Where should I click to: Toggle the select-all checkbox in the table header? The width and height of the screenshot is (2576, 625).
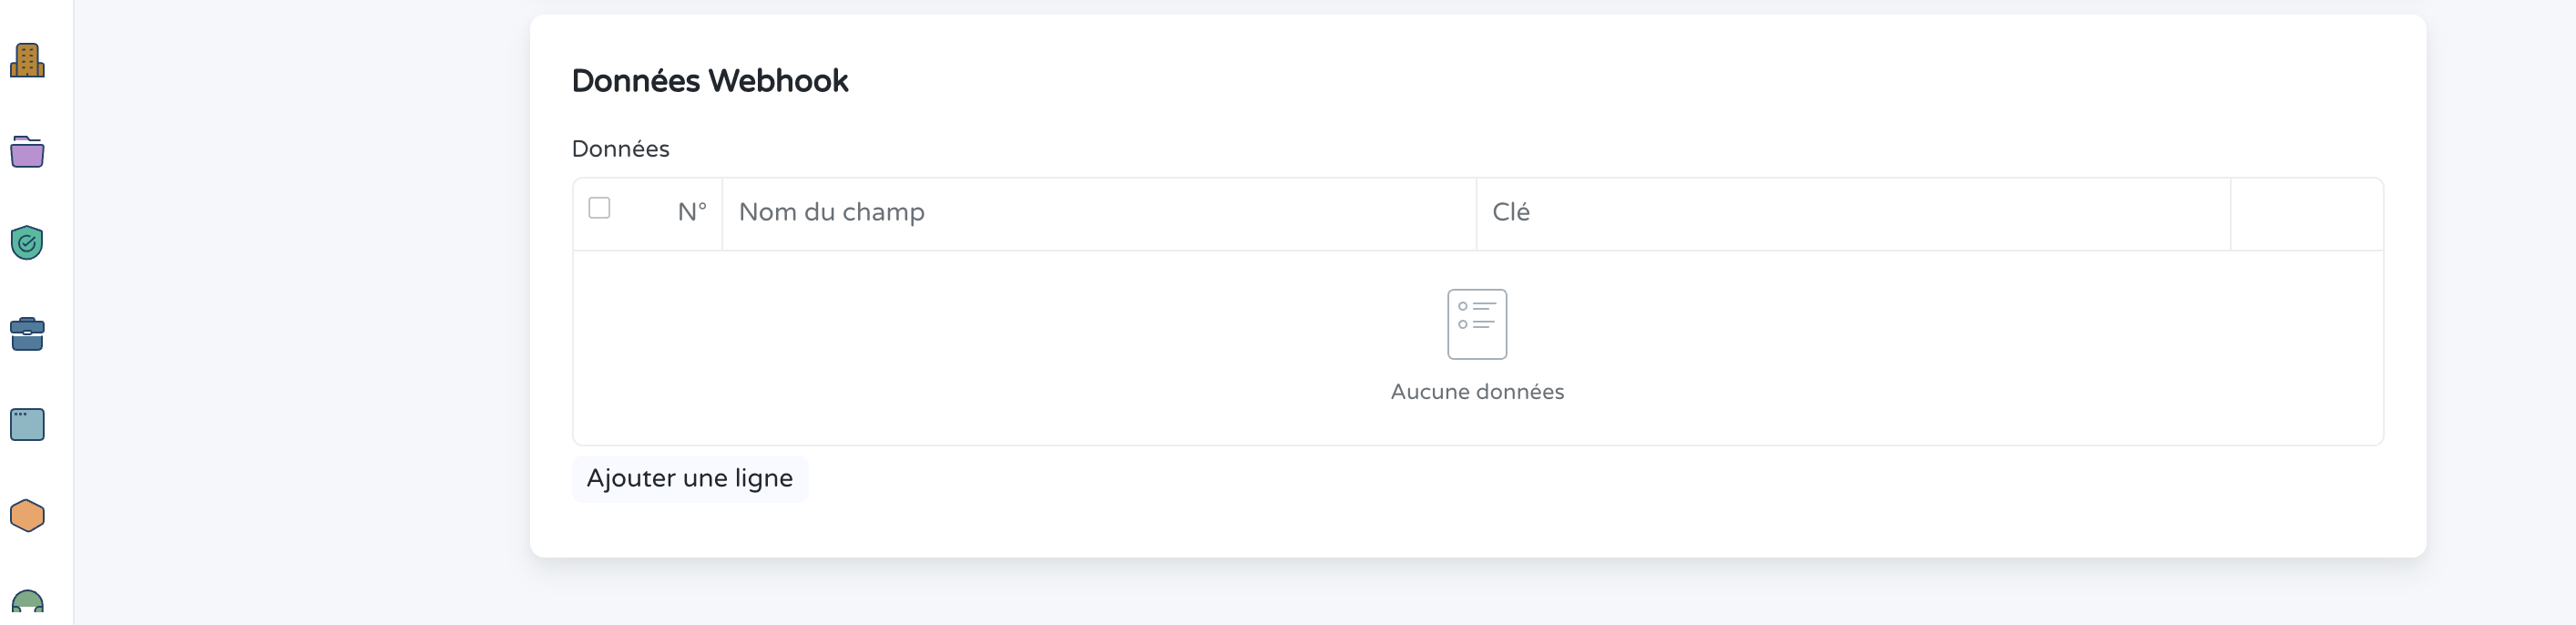click(601, 207)
